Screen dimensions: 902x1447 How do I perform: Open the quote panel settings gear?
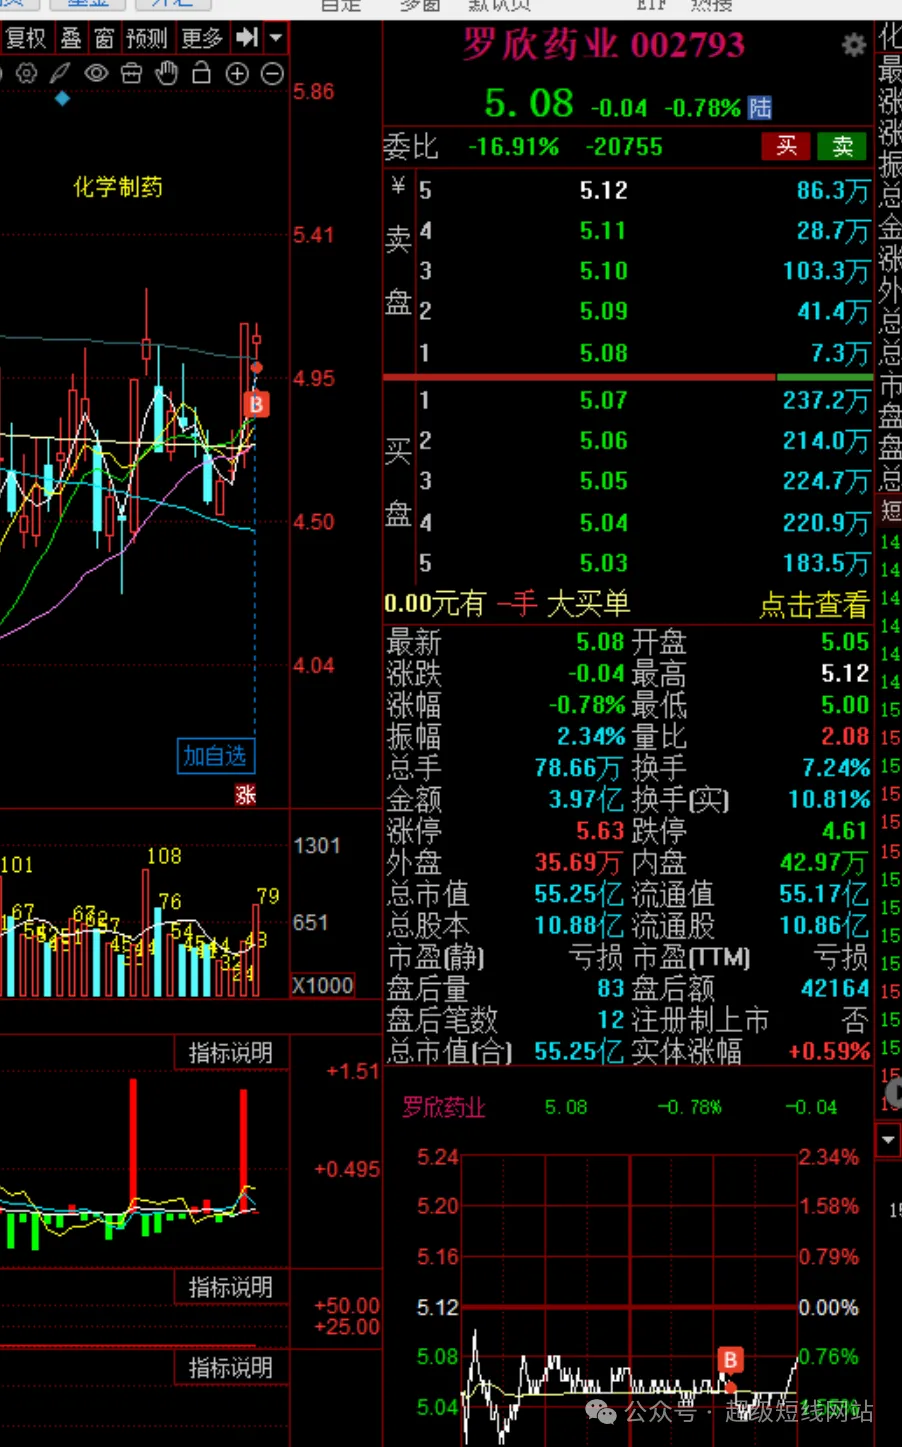853,45
